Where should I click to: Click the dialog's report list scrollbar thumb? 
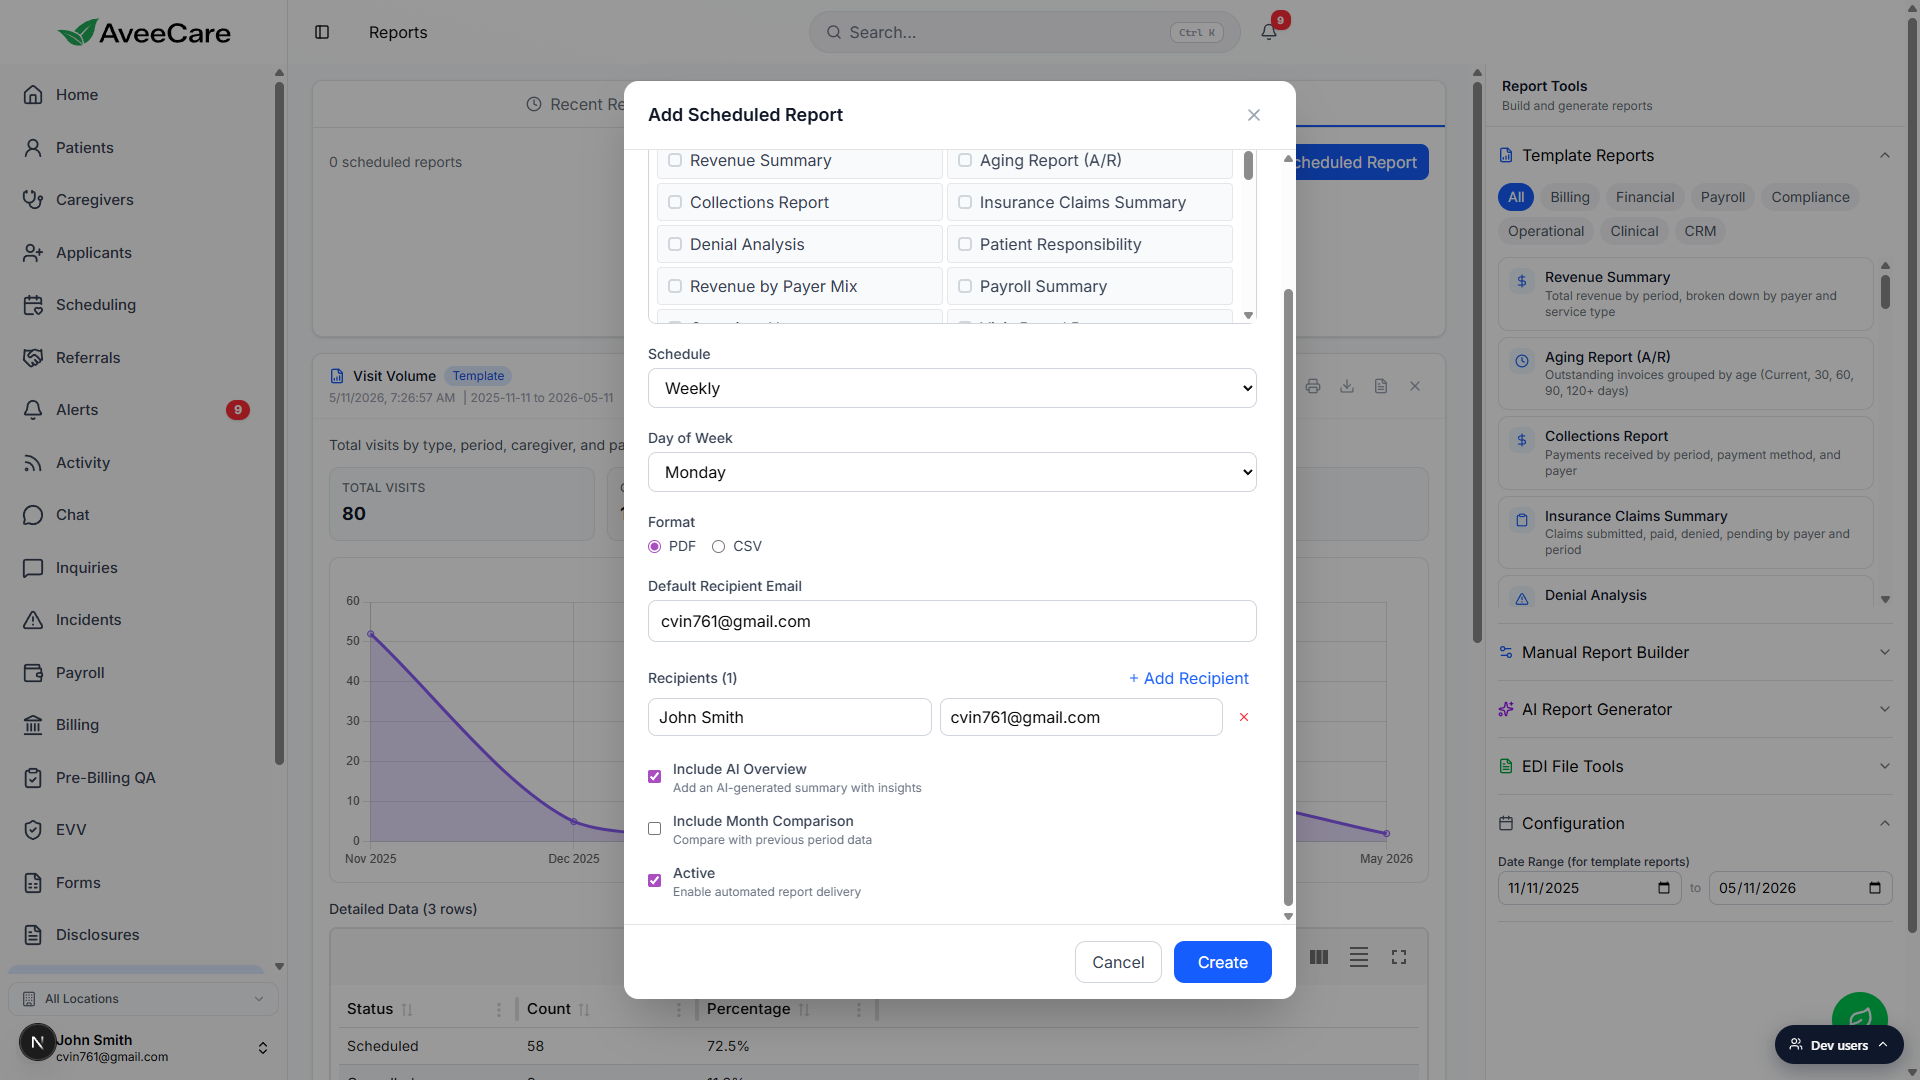(1248, 166)
